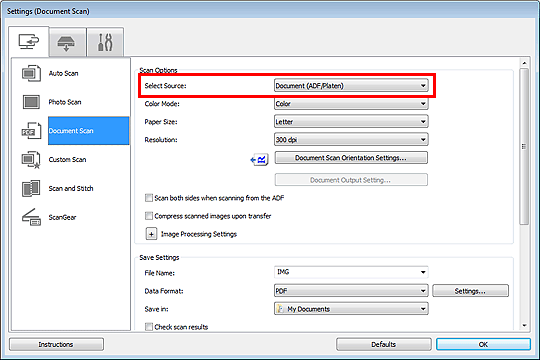540x360 pixels.
Task: Choose Custom Scan from the list
Action: [x=67, y=160]
